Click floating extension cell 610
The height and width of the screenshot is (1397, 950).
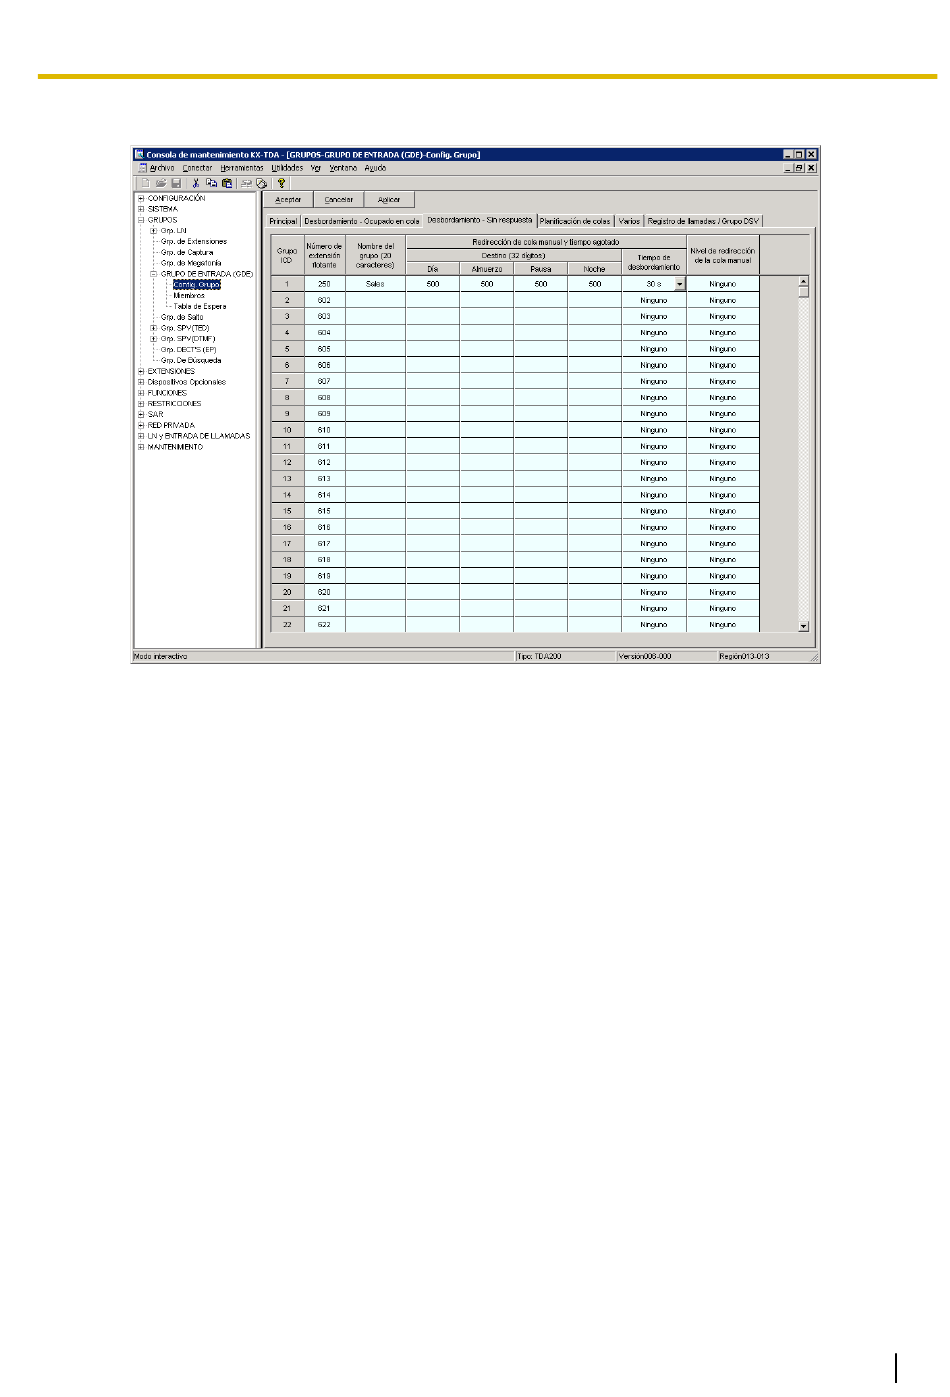[x=324, y=430]
